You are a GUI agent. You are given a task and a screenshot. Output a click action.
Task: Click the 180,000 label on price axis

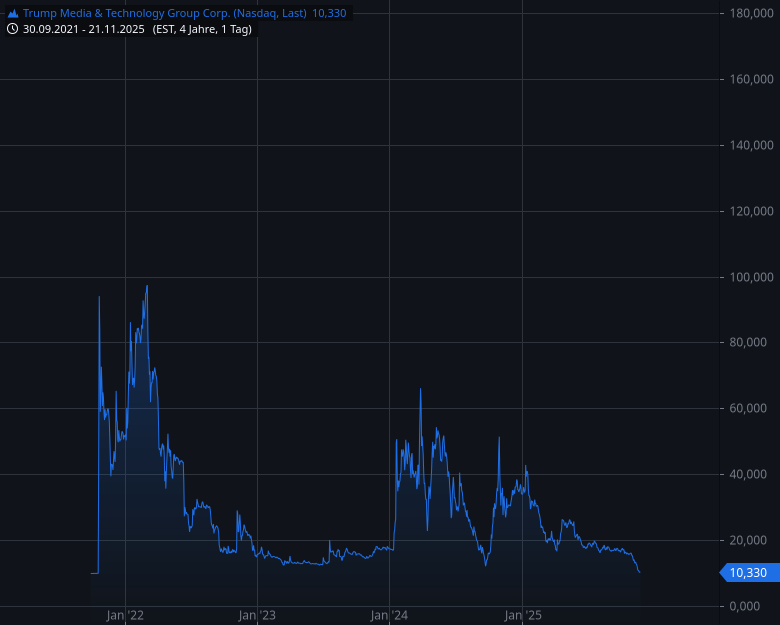click(x=748, y=13)
